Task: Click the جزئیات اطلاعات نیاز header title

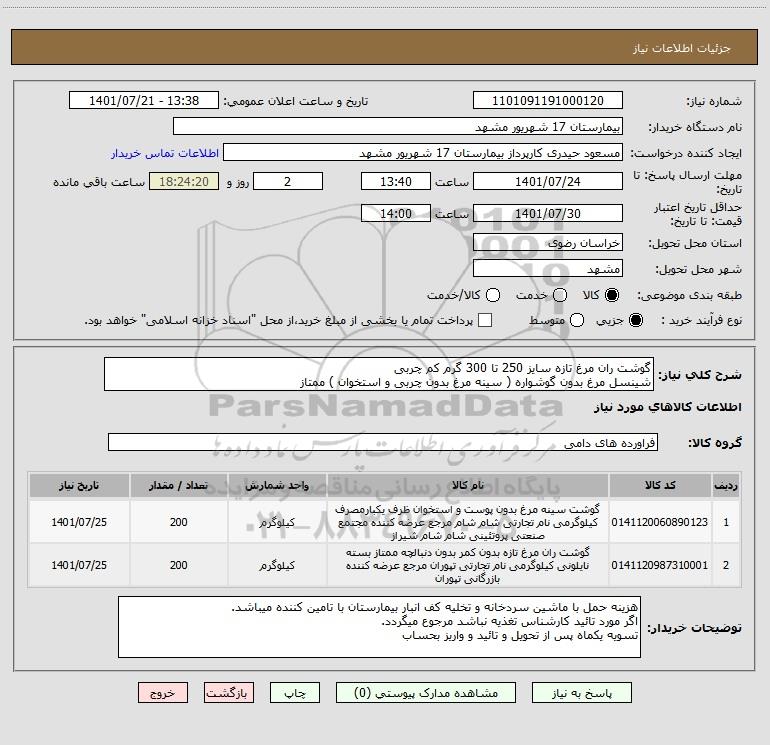Action: tap(682, 48)
